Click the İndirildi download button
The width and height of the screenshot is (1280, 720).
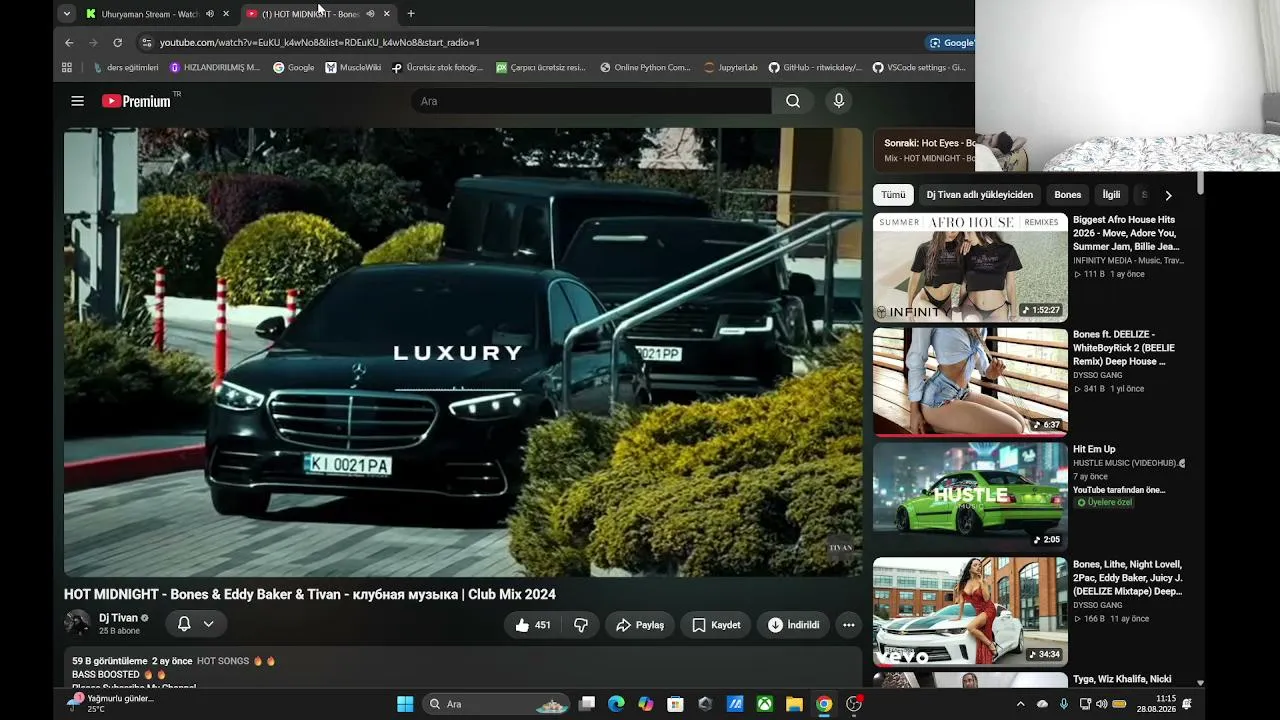tap(793, 625)
